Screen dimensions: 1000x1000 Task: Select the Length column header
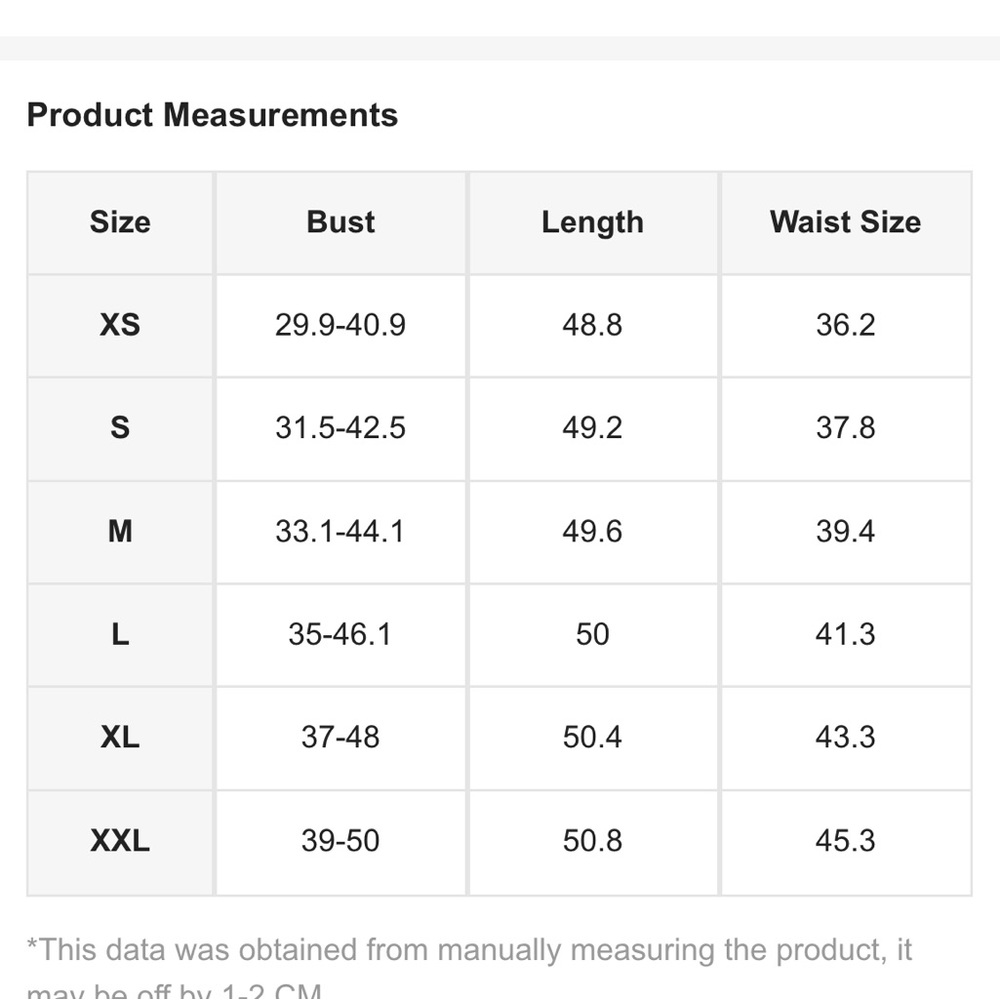pyautogui.click(x=592, y=223)
